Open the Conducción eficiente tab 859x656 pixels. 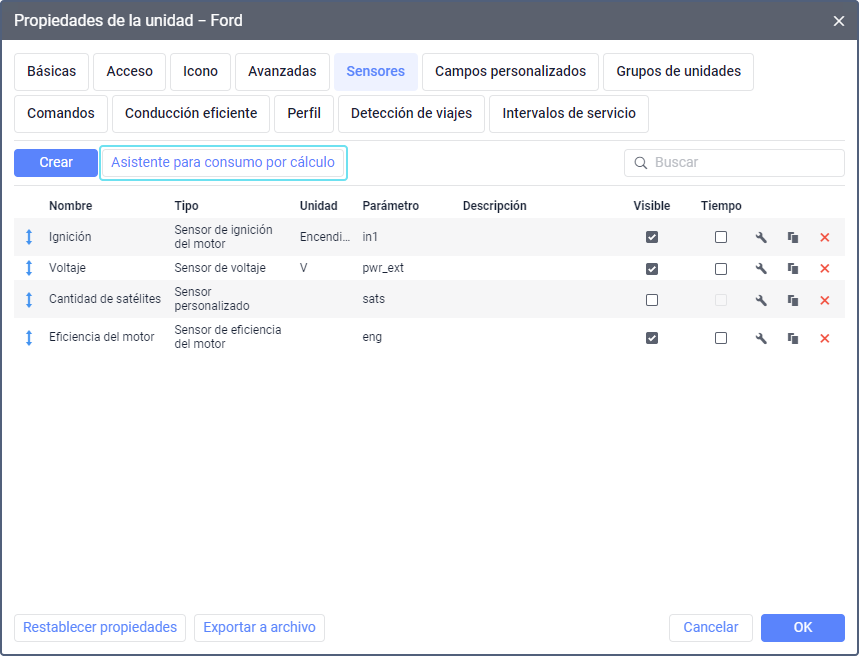tap(191, 114)
